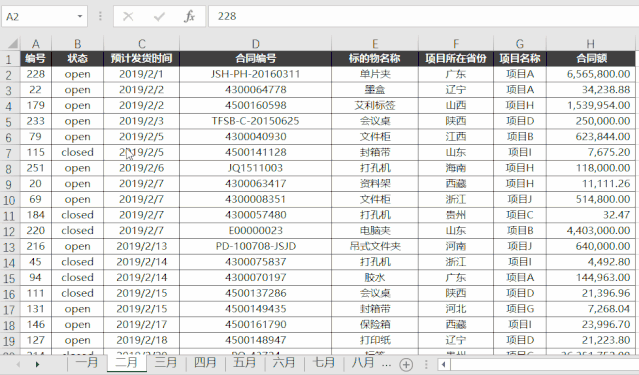
Task: Click the 项目名称 header cell
Action: (520, 58)
